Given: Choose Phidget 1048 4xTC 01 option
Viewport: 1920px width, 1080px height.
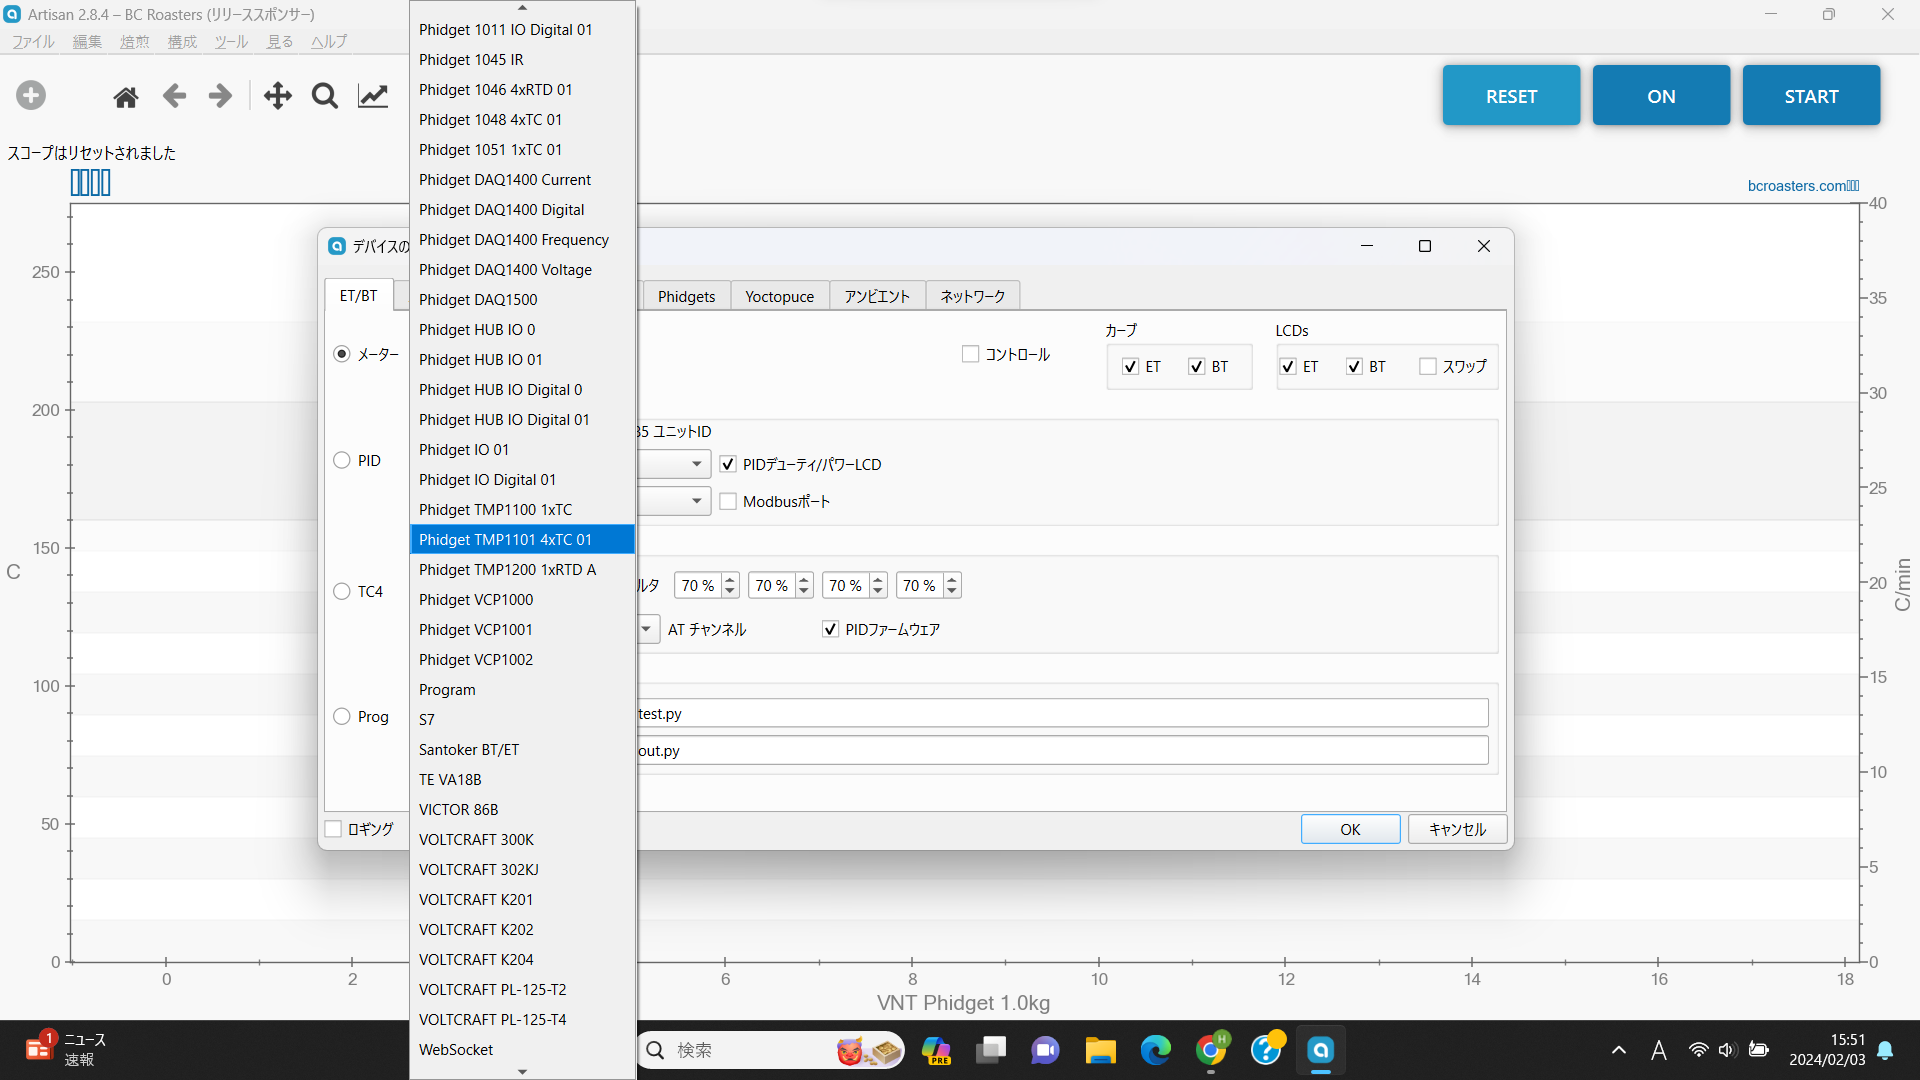Looking at the screenshot, I should click(522, 119).
